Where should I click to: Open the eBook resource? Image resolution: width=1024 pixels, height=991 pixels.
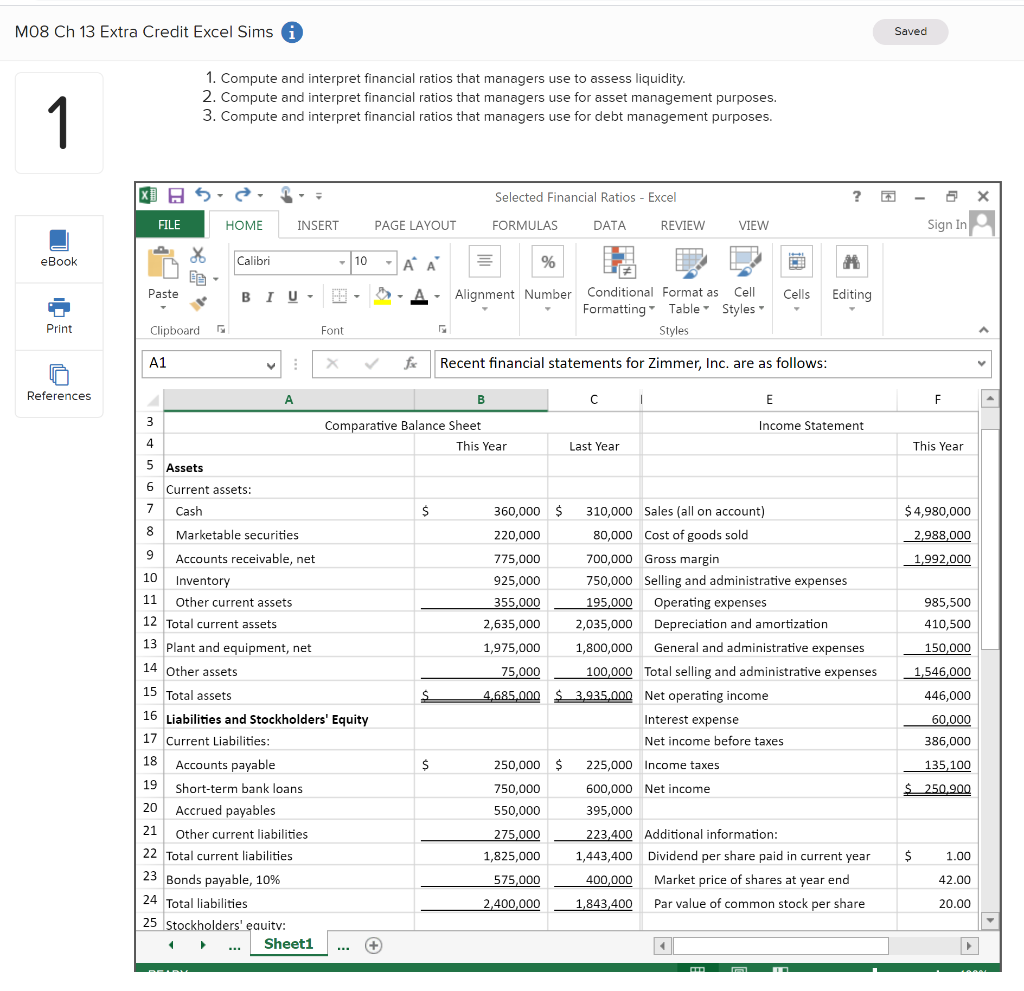coord(59,249)
